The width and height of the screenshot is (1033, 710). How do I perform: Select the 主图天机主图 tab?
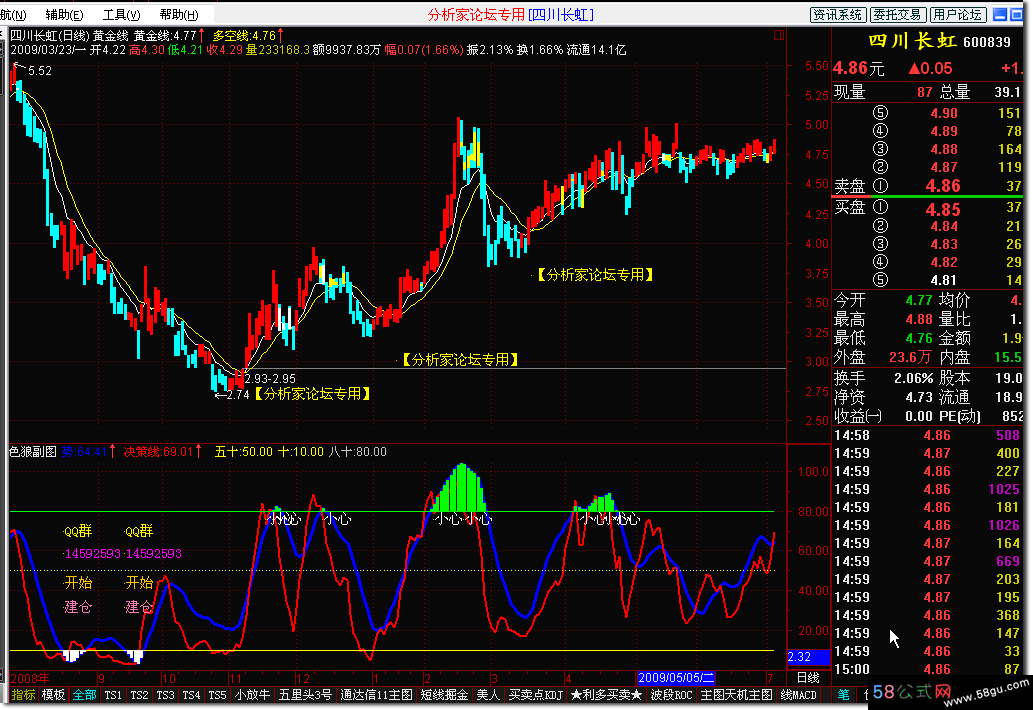point(737,695)
